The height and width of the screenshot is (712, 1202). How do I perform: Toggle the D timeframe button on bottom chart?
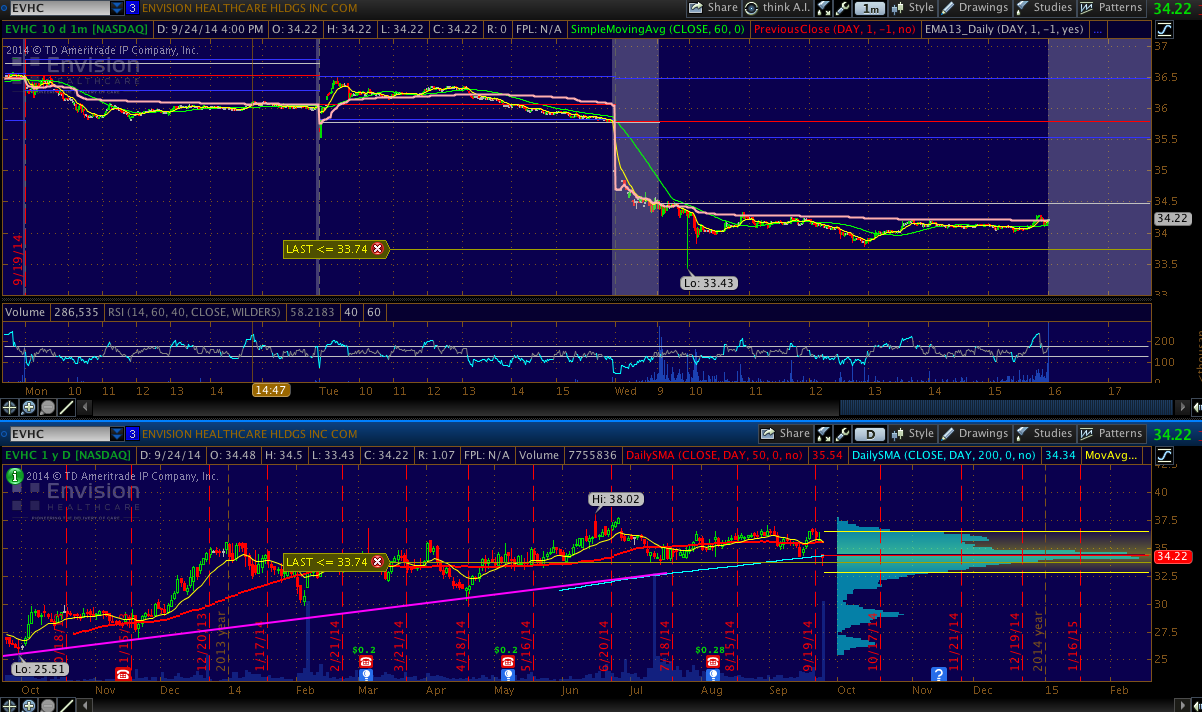point(871,434)
